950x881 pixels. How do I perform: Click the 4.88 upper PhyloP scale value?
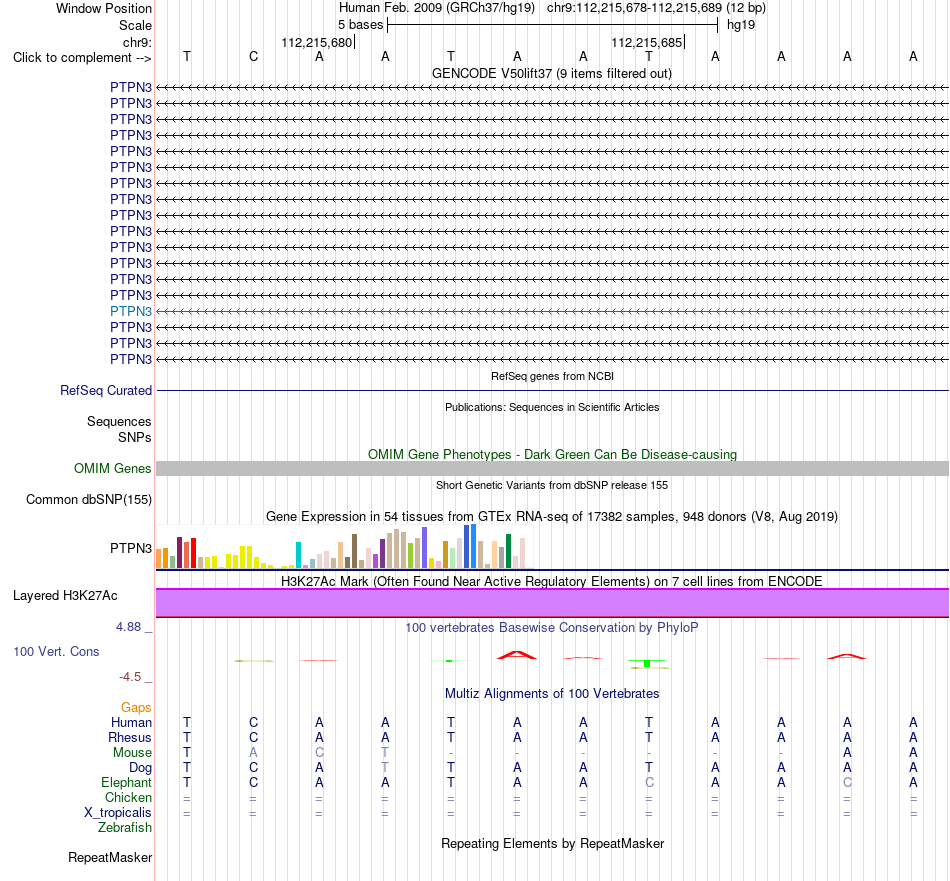coord(128,627)
